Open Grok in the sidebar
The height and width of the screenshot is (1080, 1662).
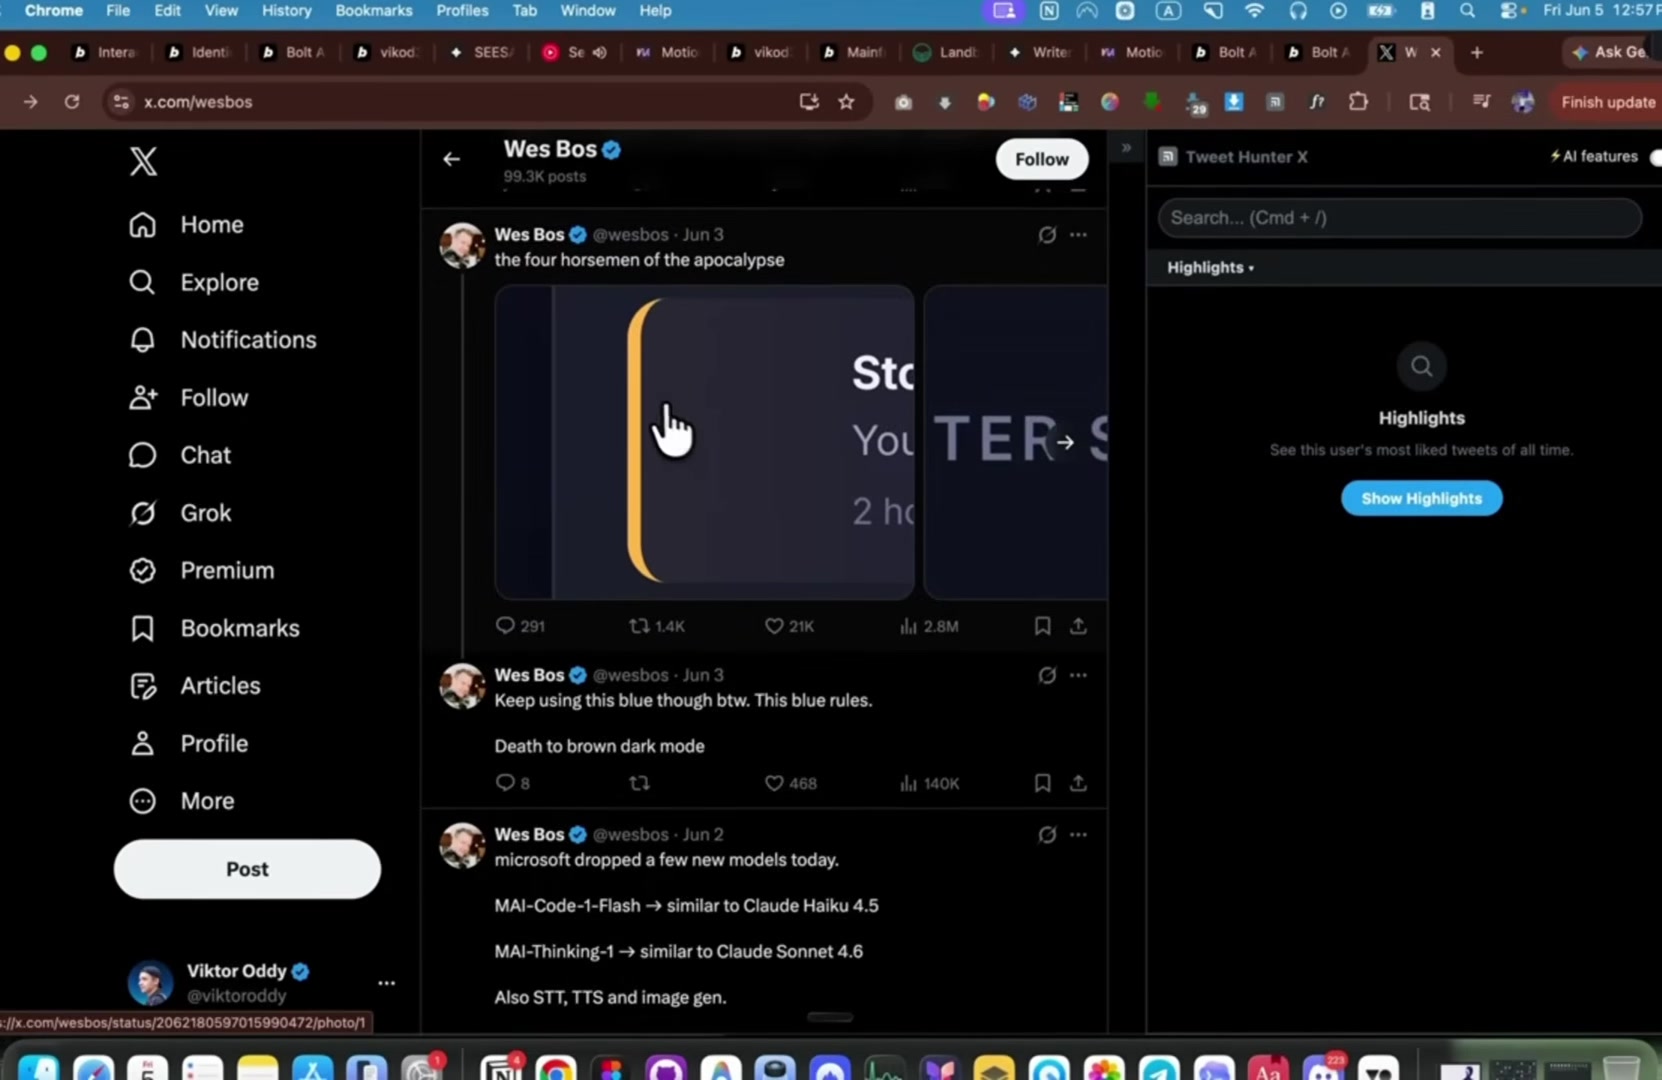pyautogui.click(x=180, y=513)
